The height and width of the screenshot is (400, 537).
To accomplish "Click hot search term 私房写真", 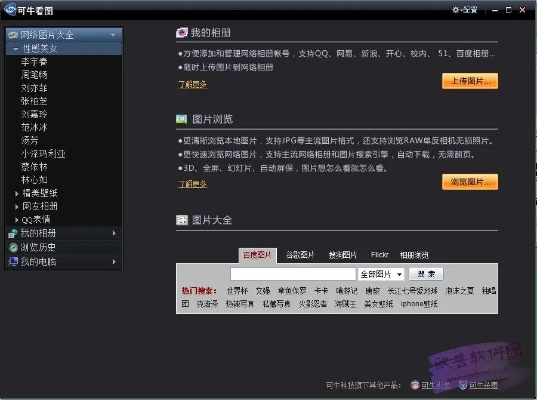I will coord(276,304).
